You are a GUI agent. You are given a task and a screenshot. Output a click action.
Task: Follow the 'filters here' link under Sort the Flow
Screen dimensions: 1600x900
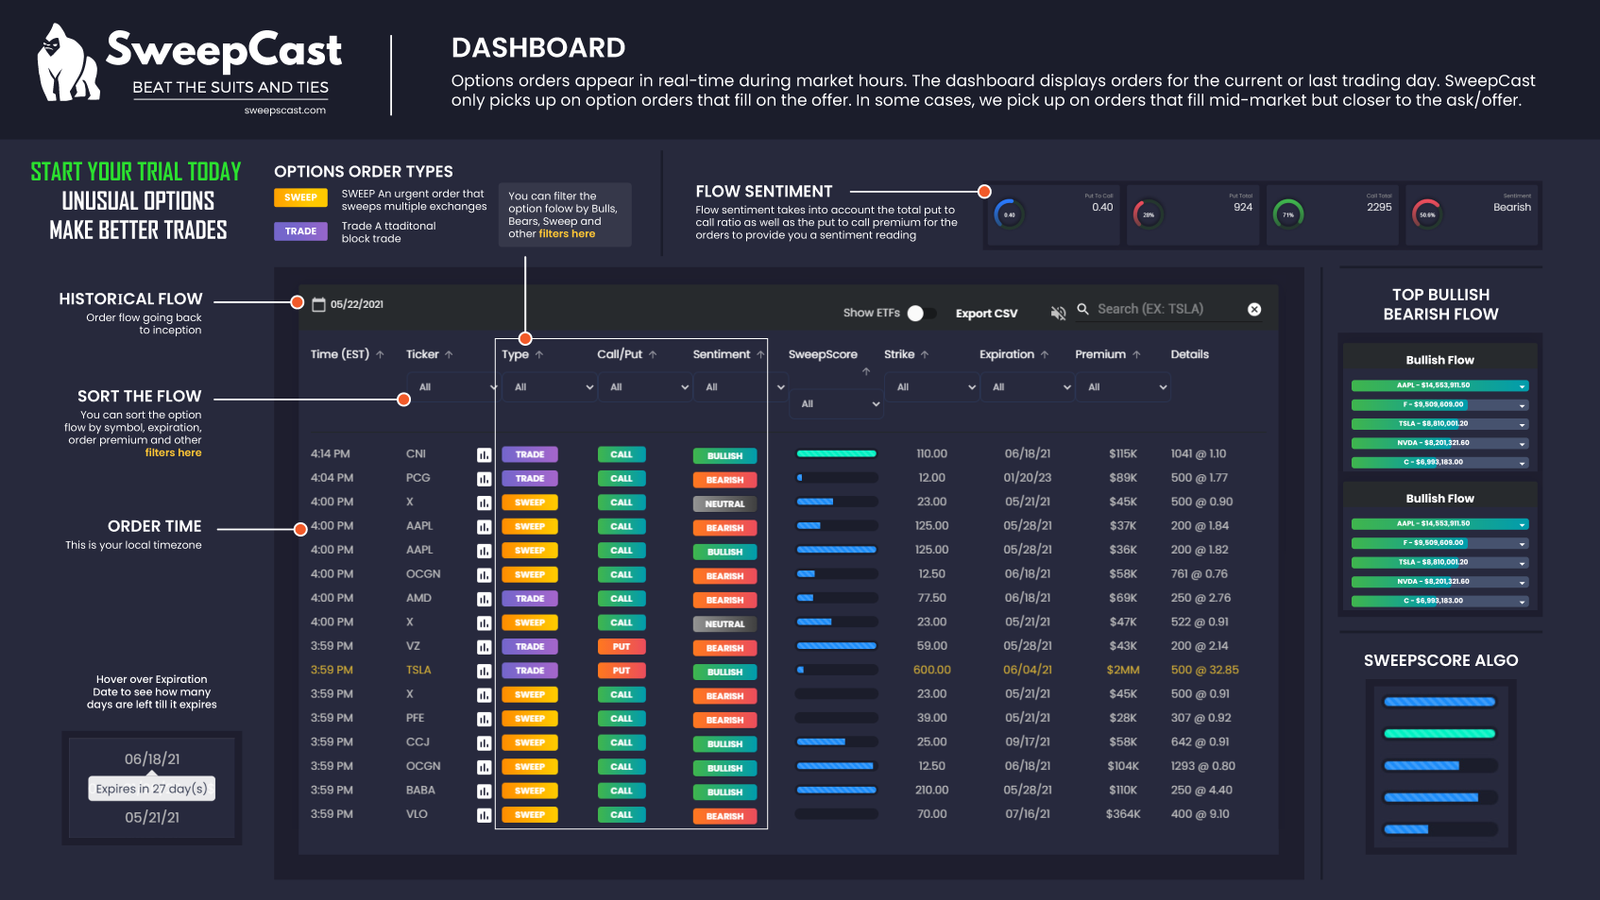[173, 453]
